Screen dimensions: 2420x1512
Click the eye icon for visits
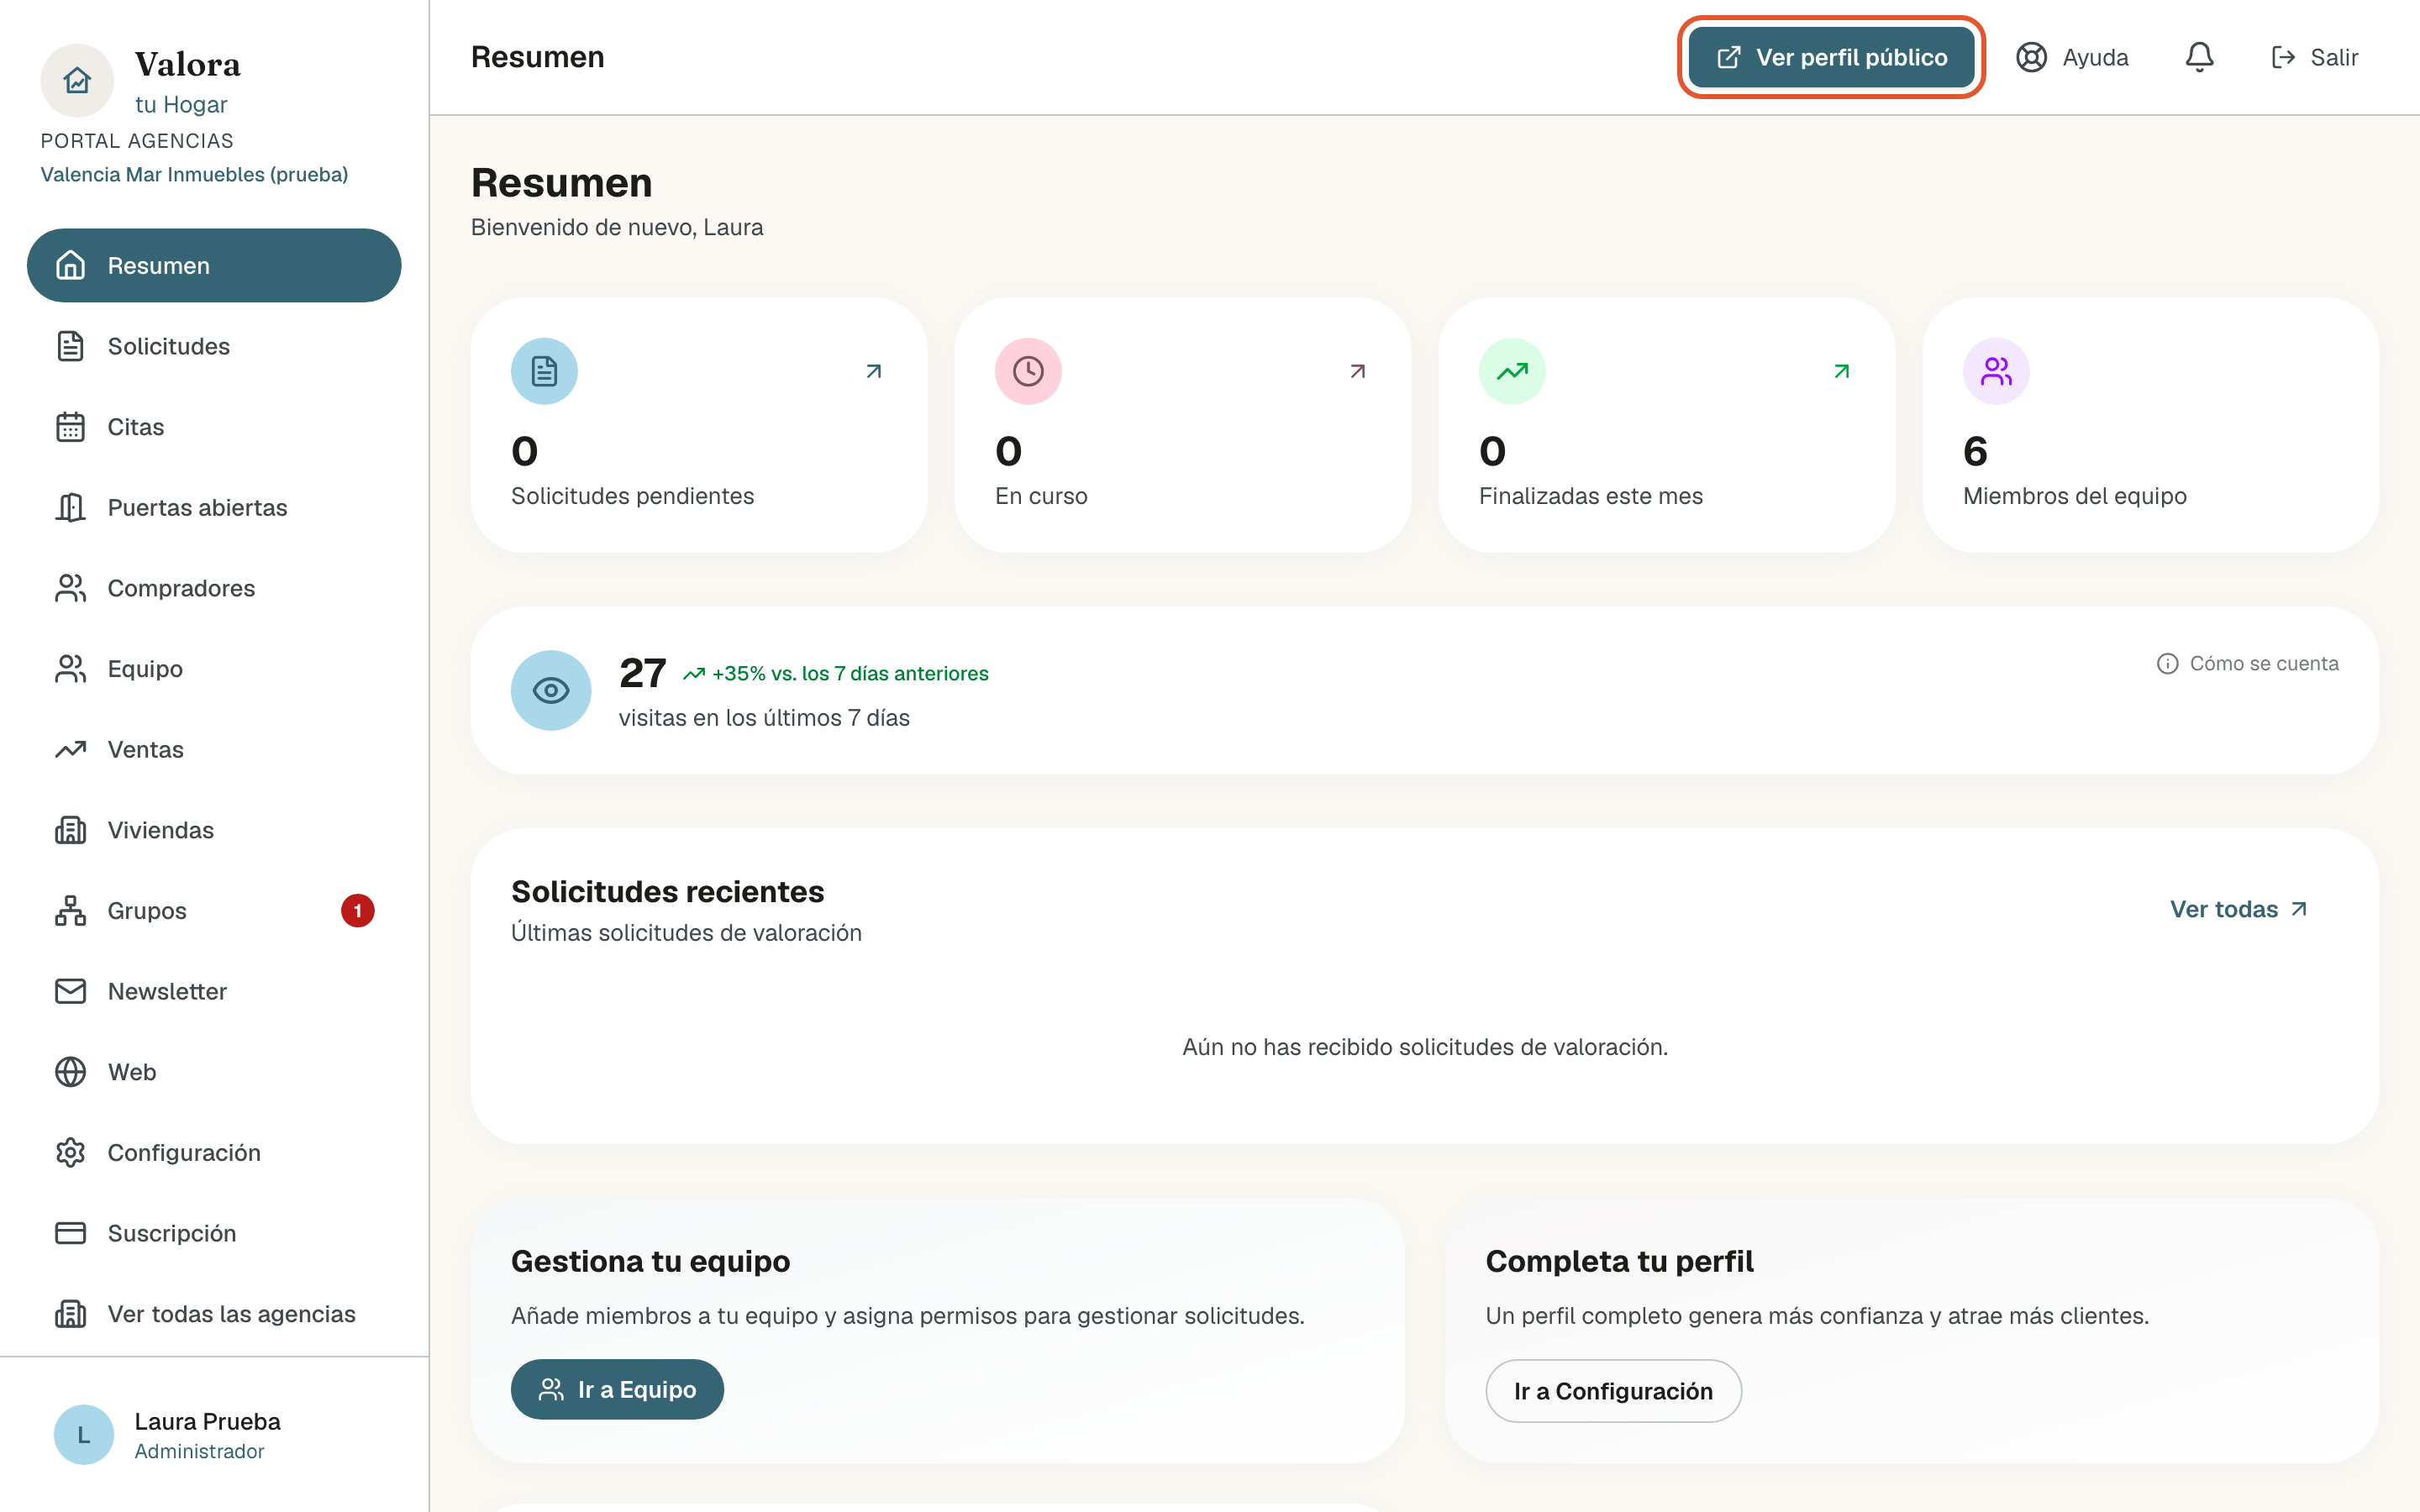click(551, 690)
